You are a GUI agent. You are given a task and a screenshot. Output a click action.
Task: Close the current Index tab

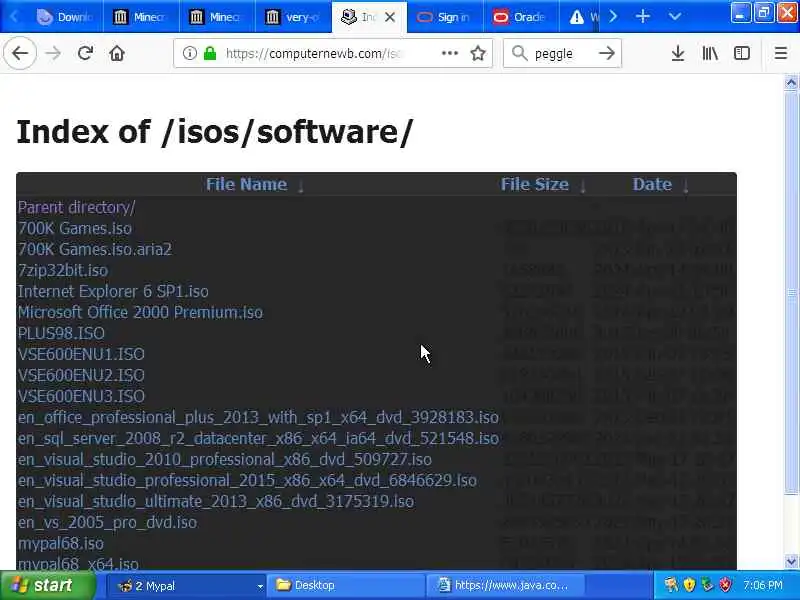pyautogui.click(x=390, y=17)
